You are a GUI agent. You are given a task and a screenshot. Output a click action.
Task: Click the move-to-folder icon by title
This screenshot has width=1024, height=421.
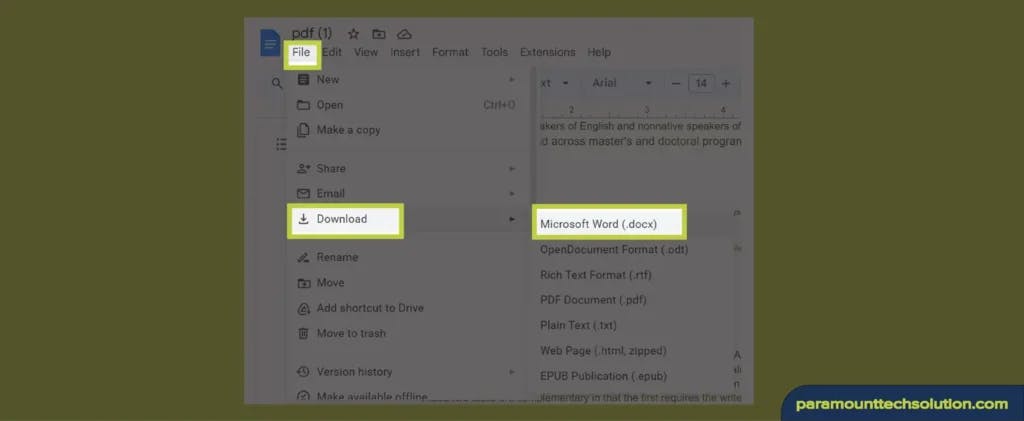tap(379, 34)
